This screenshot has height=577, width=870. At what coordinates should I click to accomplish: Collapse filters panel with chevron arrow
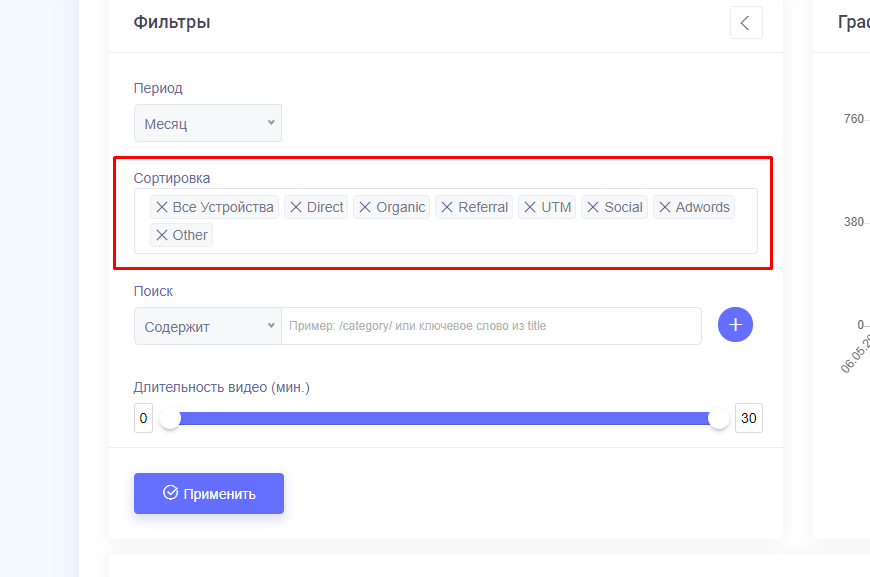point(746,23)
